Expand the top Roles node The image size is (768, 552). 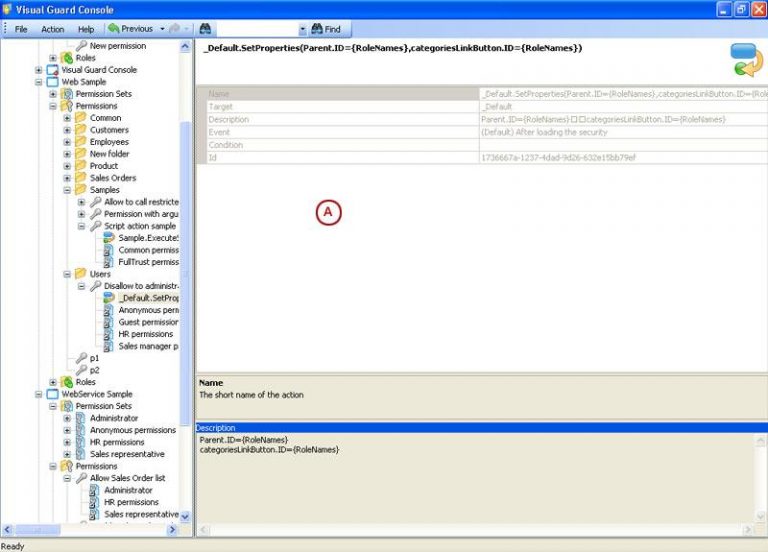(53, 58)
